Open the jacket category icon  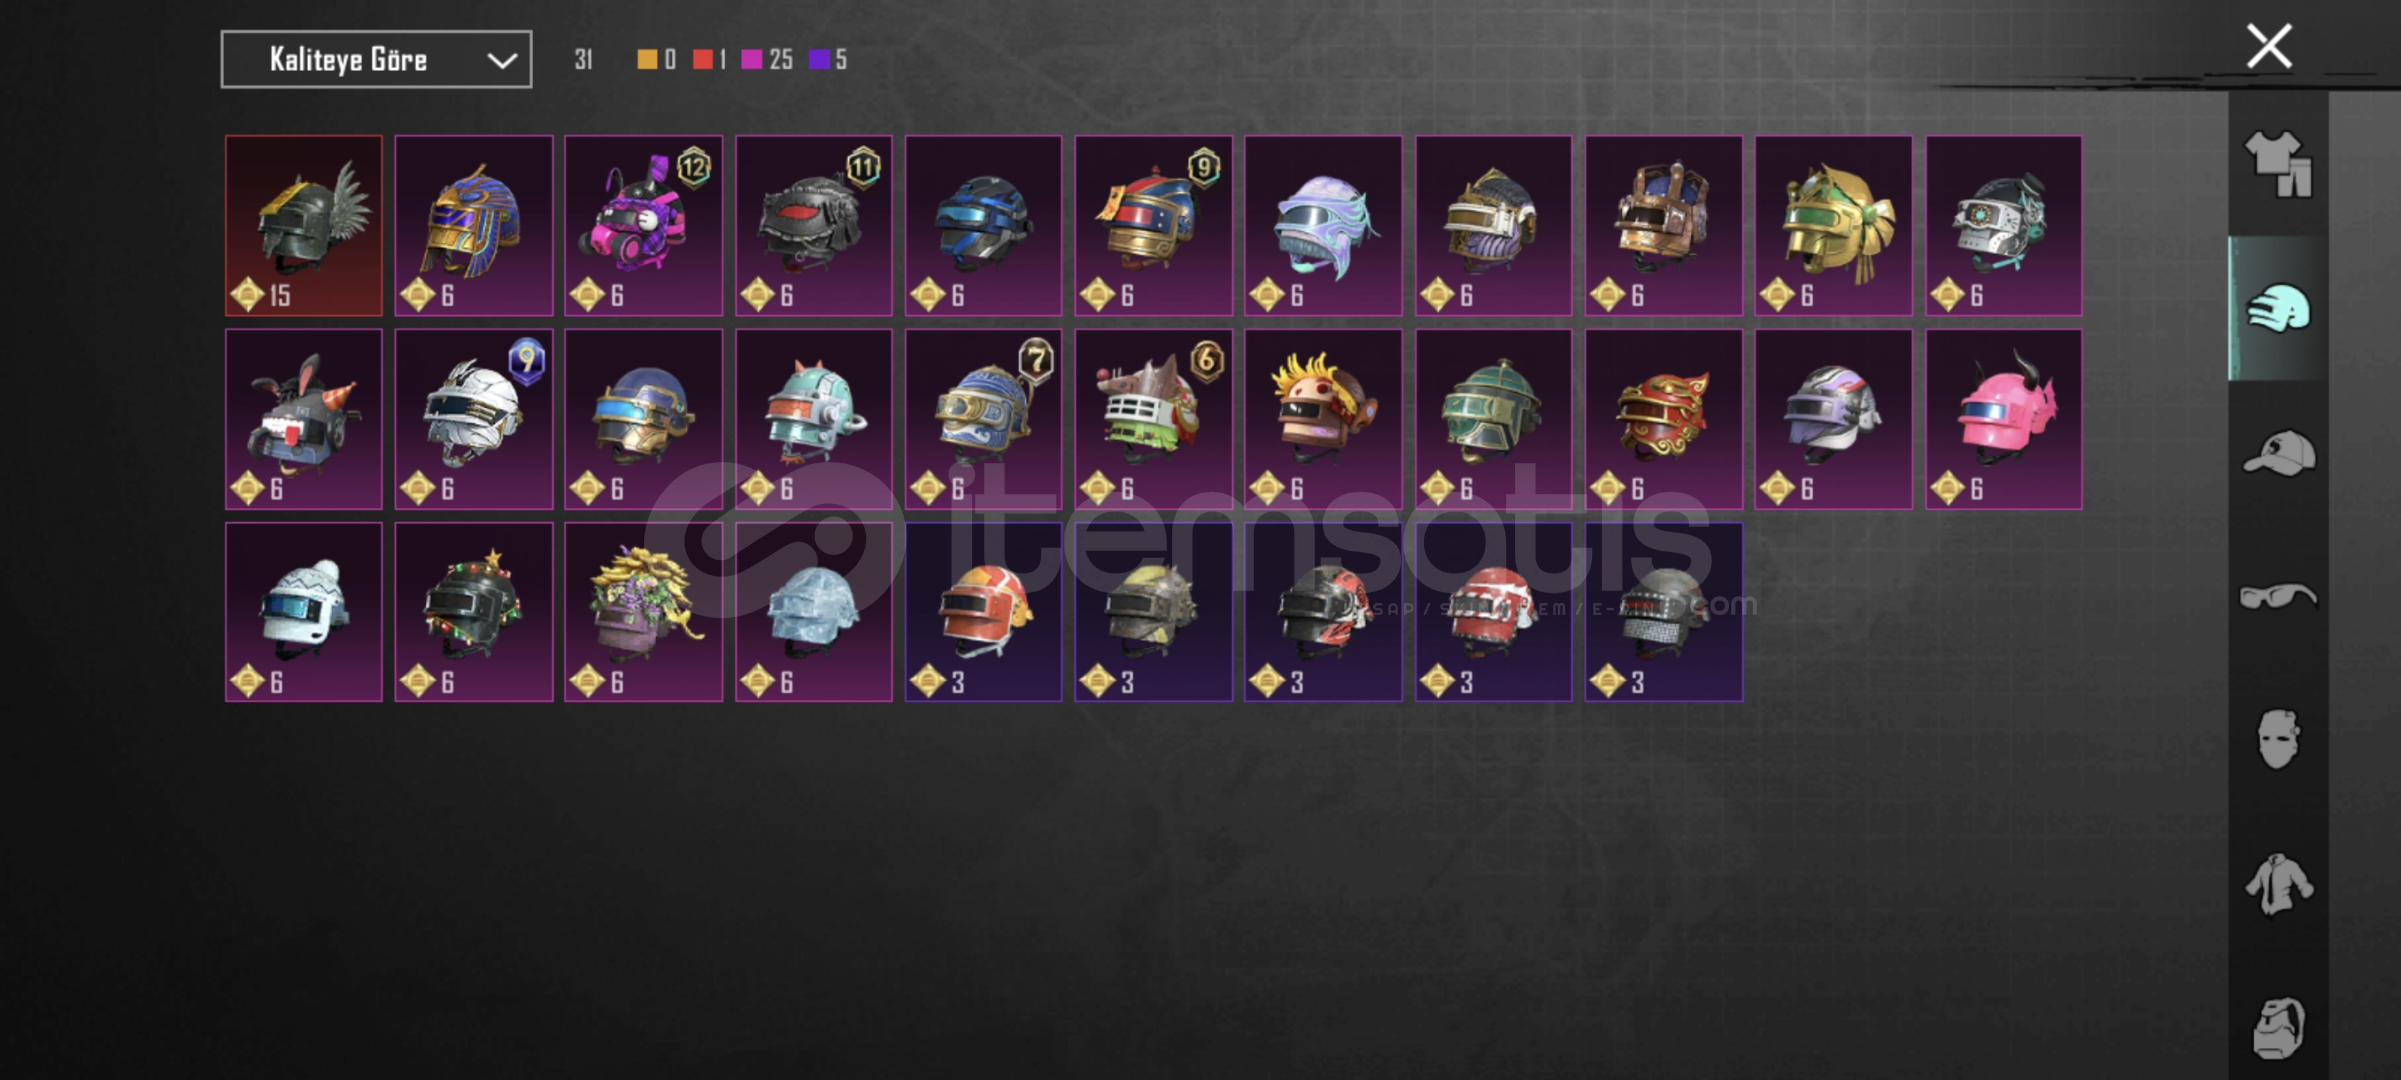click(x=2279, y=884)
